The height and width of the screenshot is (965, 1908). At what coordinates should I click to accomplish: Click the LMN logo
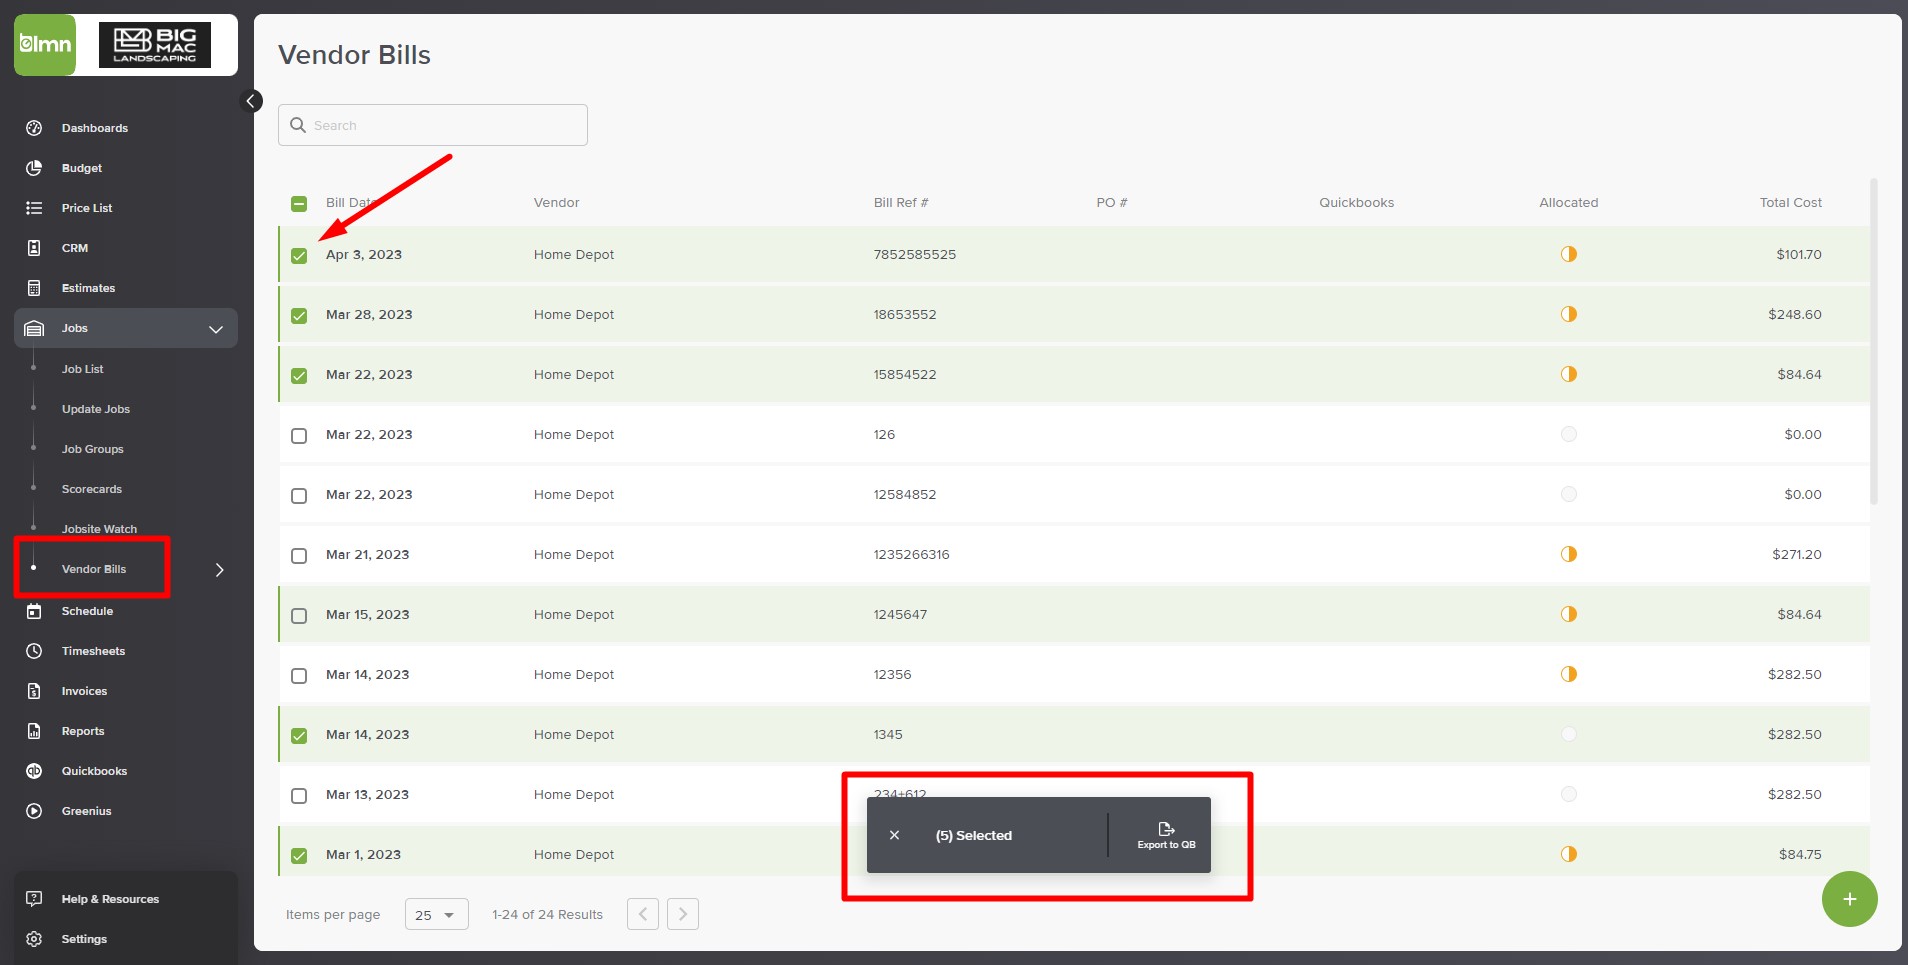(x=45, y=45)
